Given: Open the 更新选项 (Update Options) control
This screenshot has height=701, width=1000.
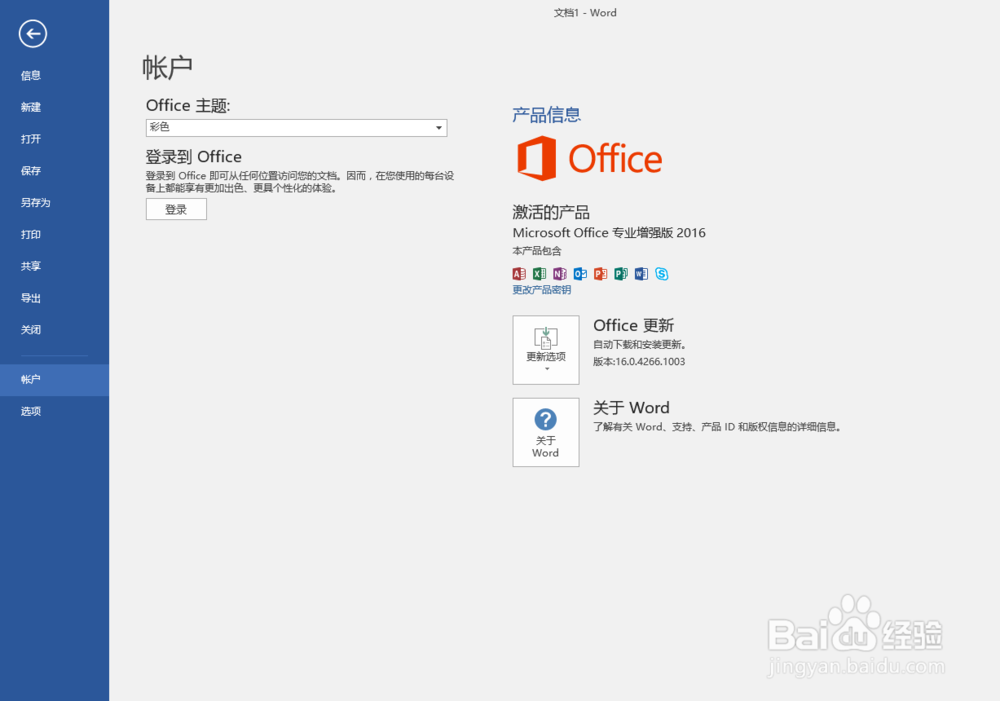Looking at the screenshot, I should coord(545,350).
